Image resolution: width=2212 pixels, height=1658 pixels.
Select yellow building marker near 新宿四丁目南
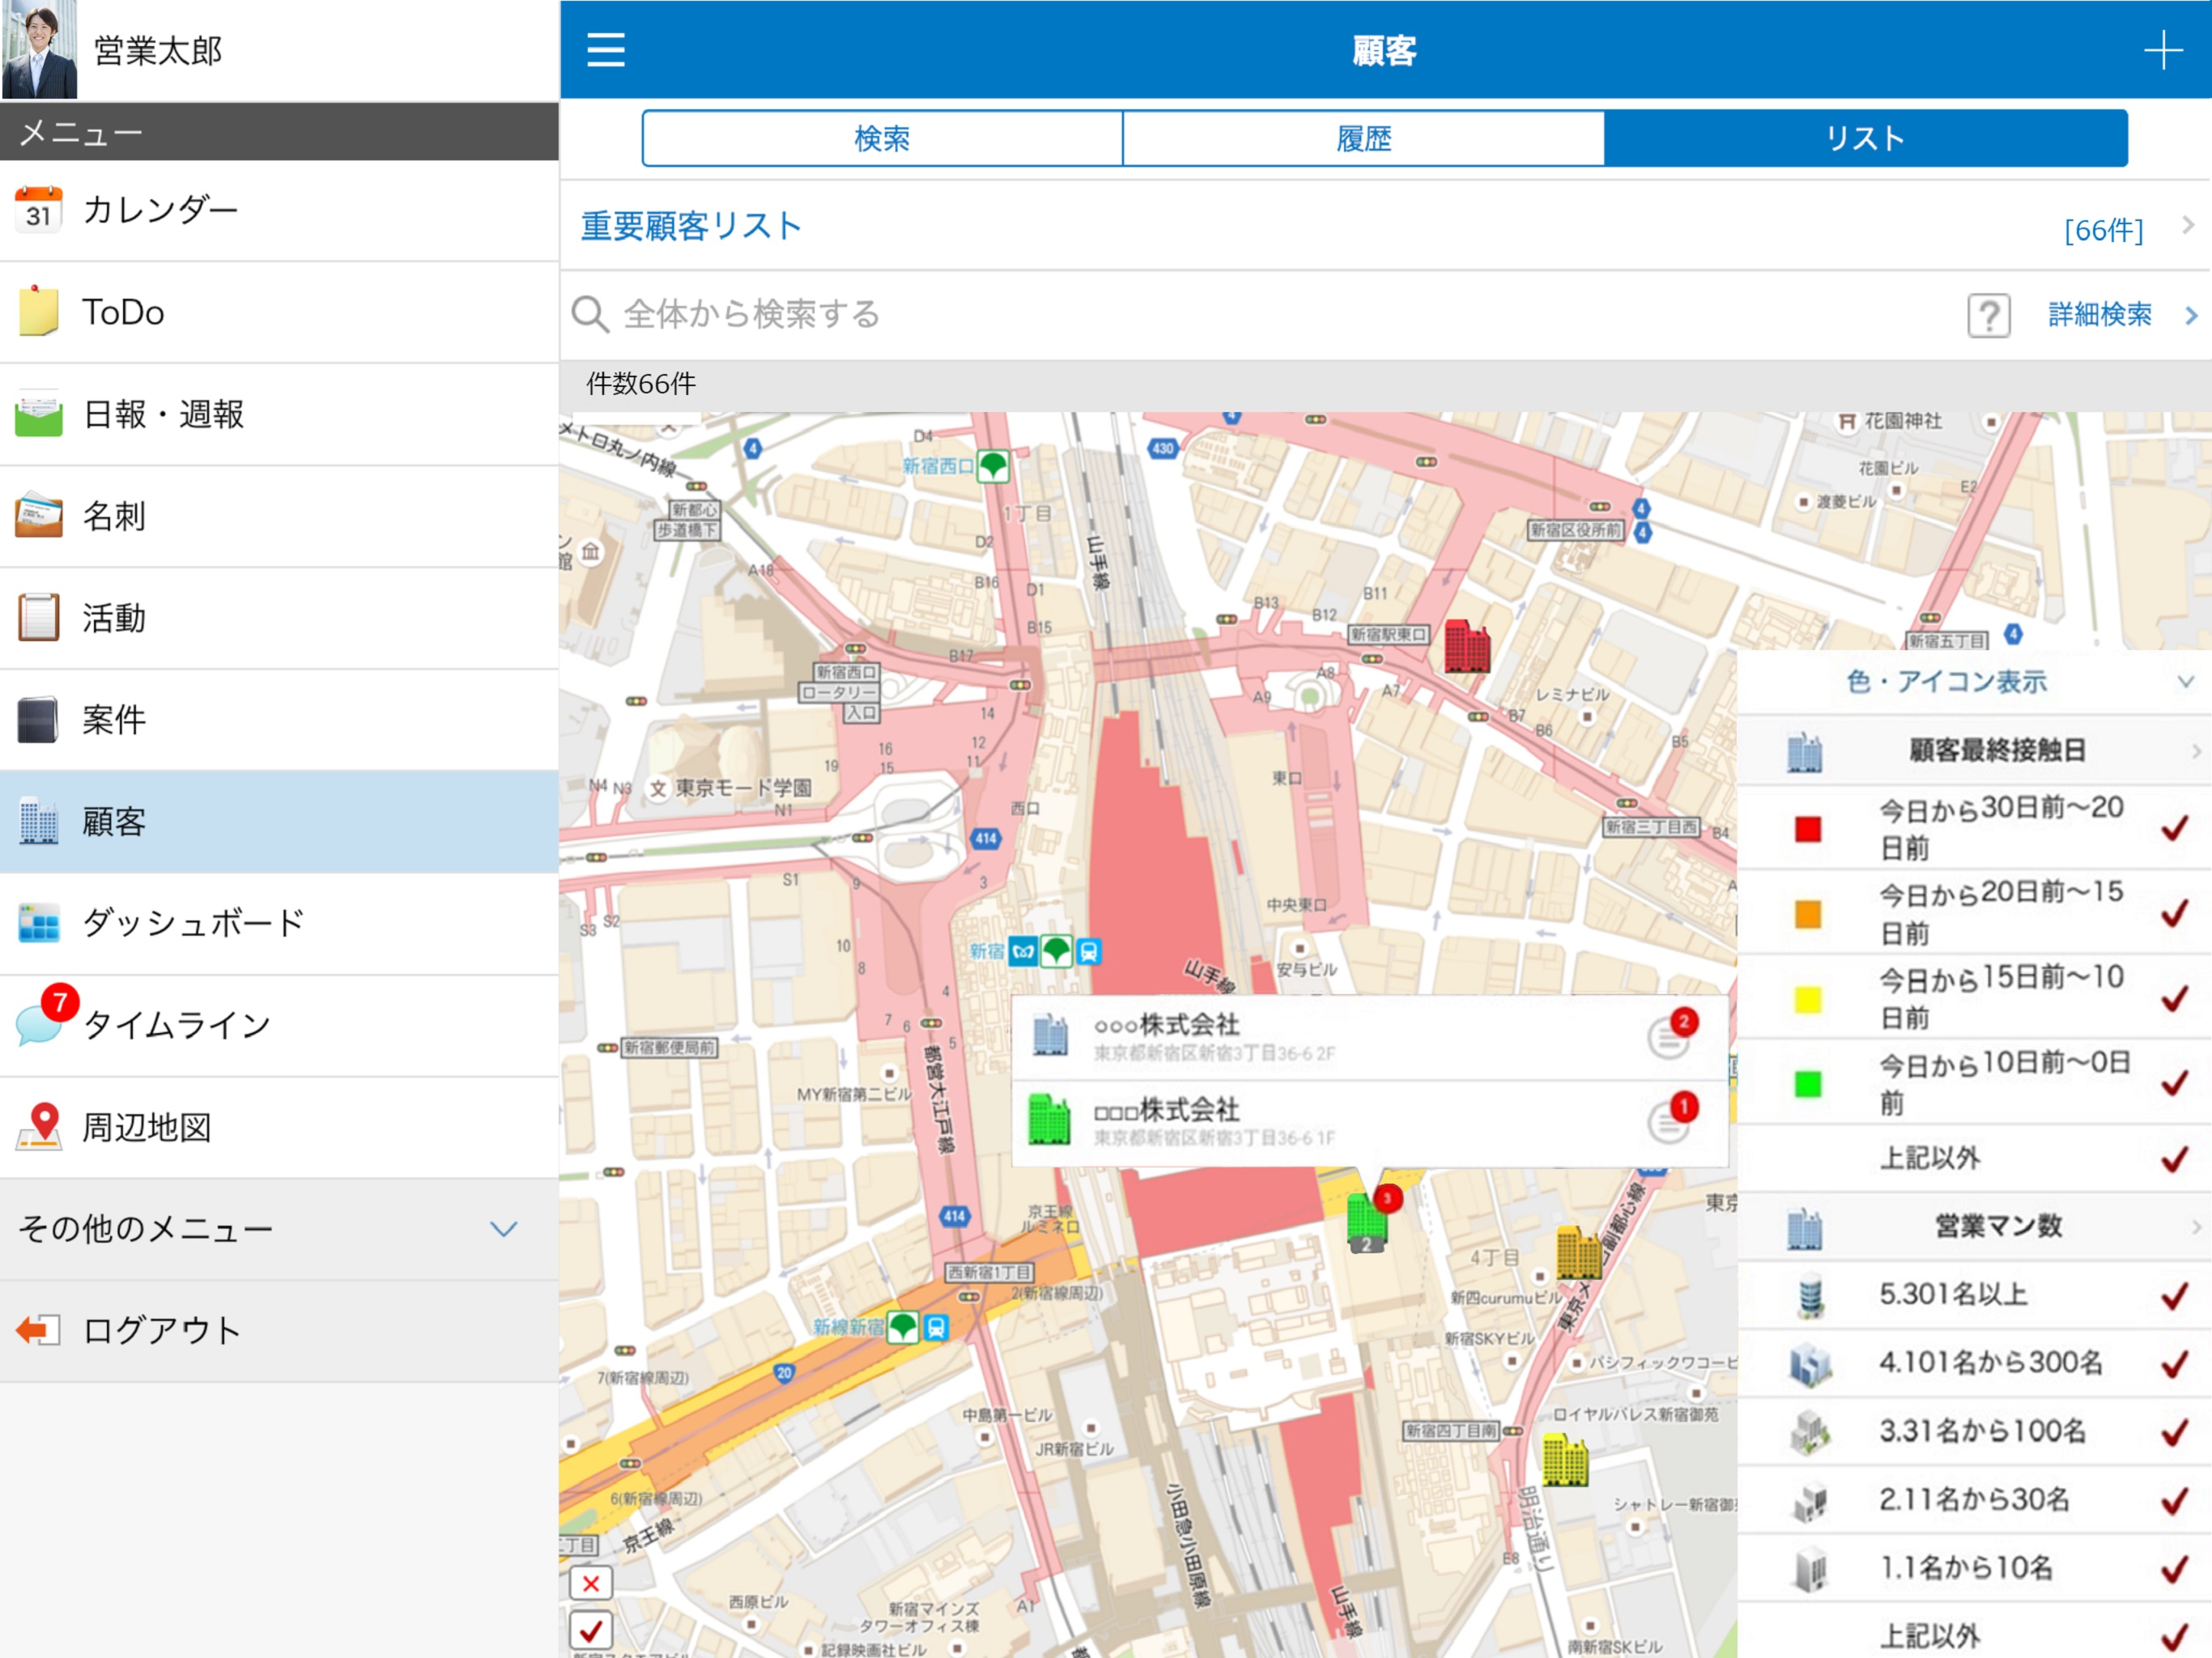point(1564,1459)
